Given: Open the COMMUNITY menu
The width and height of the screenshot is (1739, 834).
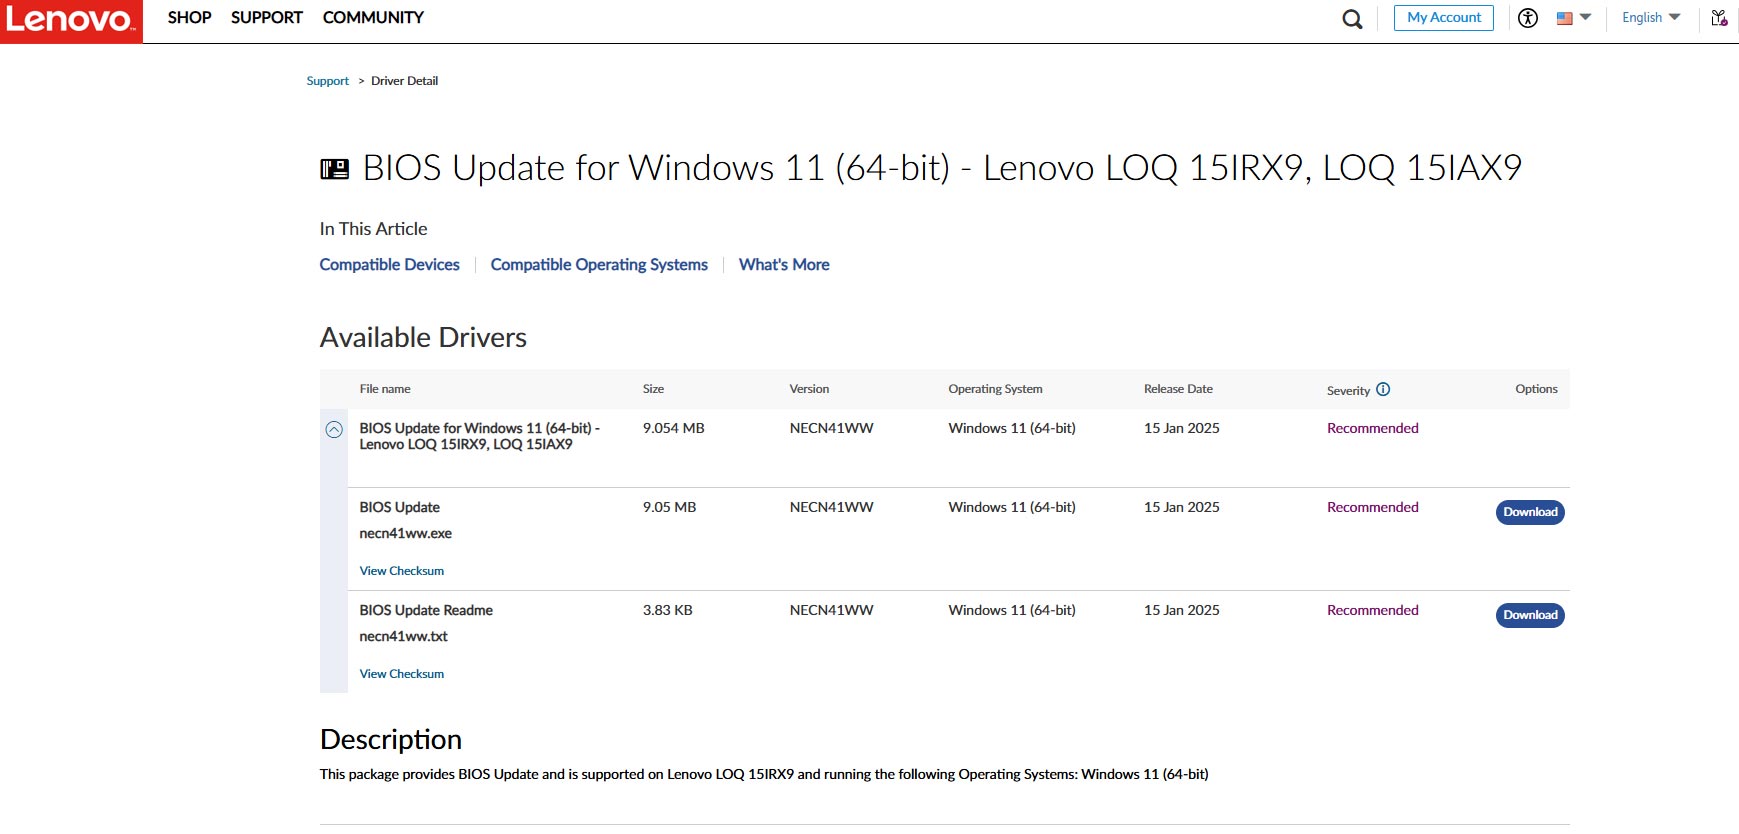Looking at the screenshot, I should pos(373,18).
